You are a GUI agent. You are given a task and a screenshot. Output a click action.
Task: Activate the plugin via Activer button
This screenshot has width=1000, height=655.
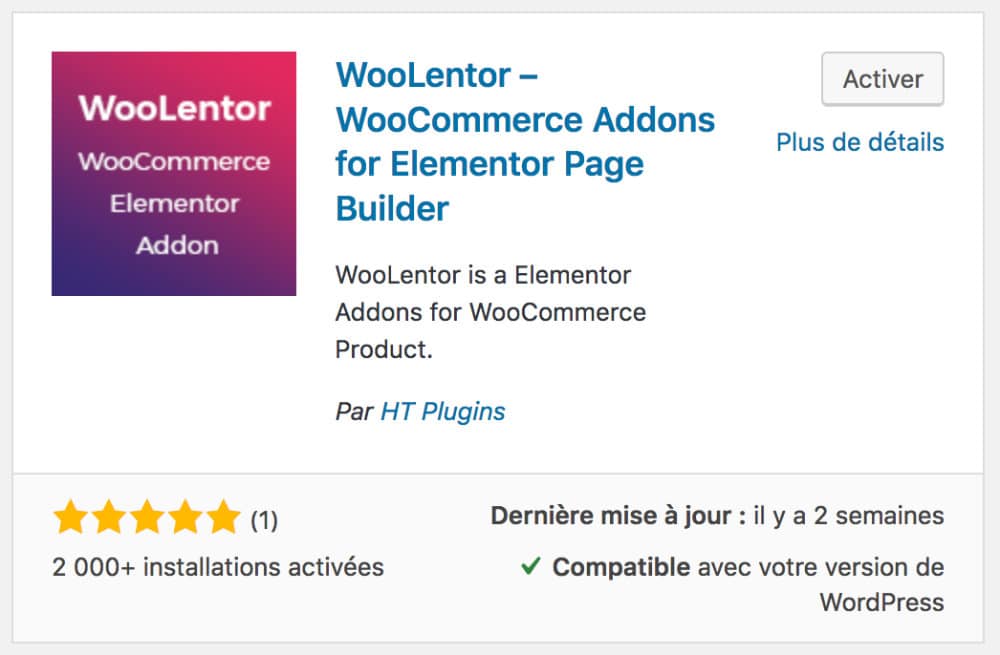tap(882, 79)
